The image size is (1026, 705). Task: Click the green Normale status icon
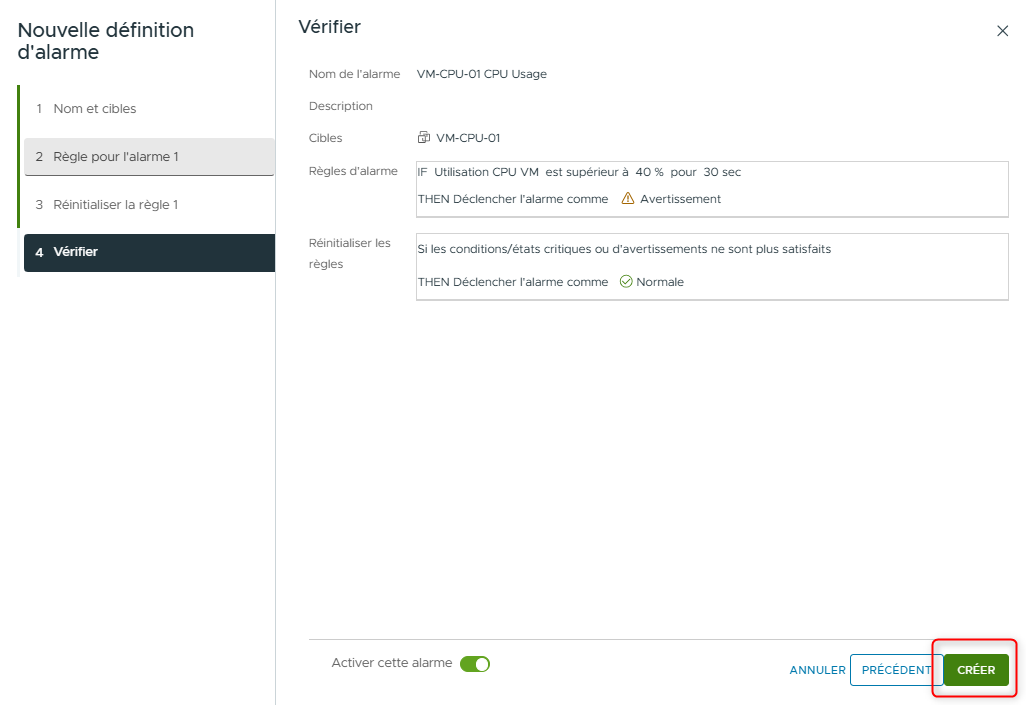[x=624, y=282]
